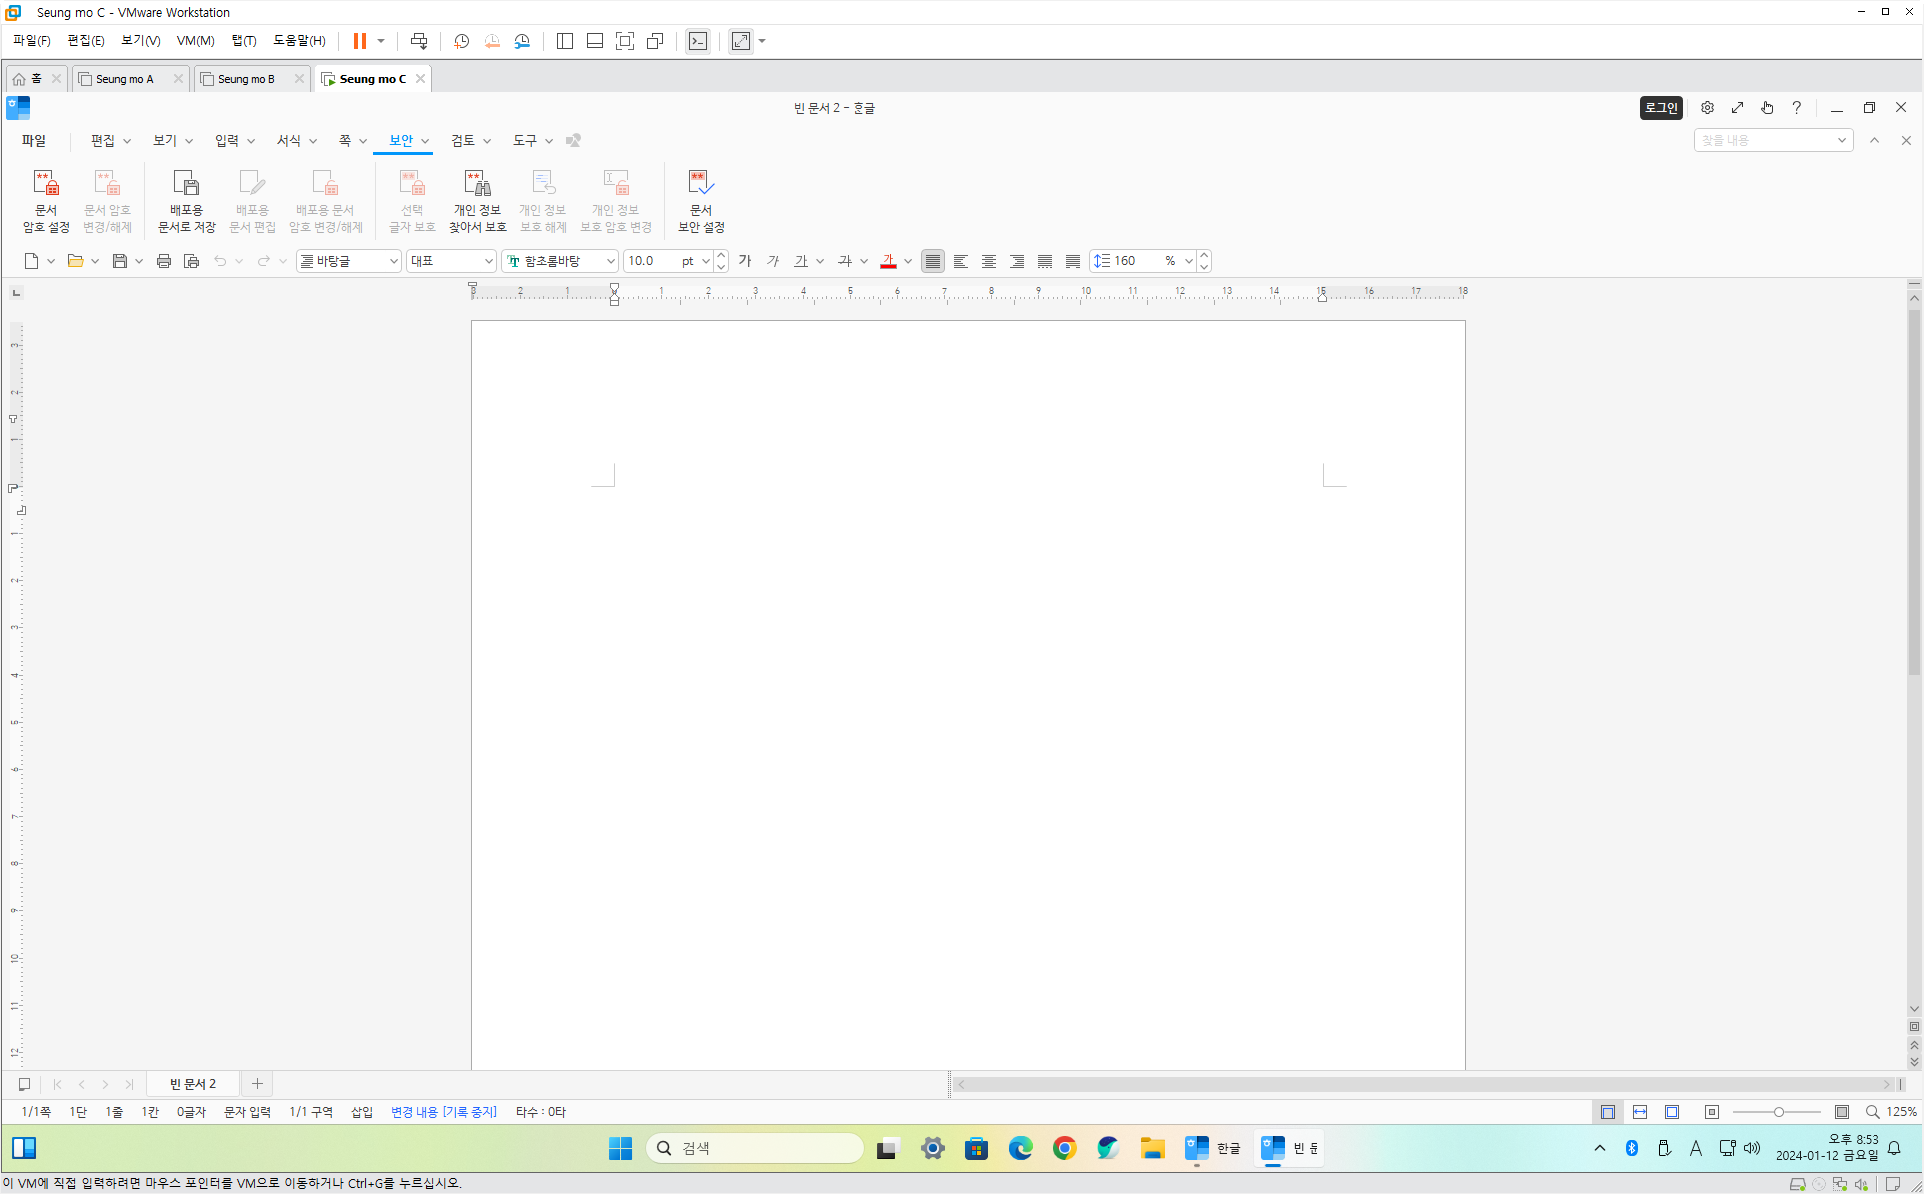Screen dimensions: 1924x1194
Task: Open the 함초롬바탕 font dropdown
Action: click(610, 261)
